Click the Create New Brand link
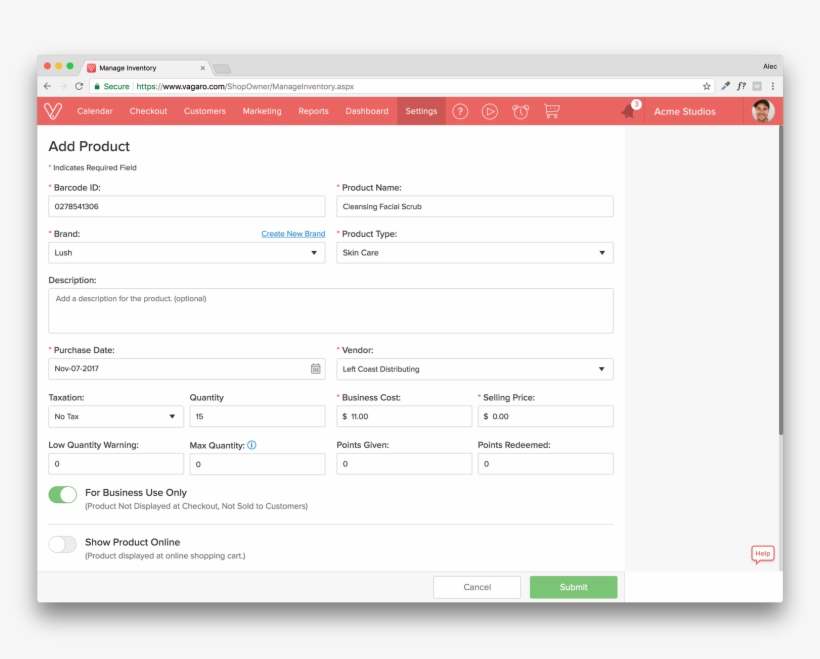 pyautogui.click(x=293, y=234)
